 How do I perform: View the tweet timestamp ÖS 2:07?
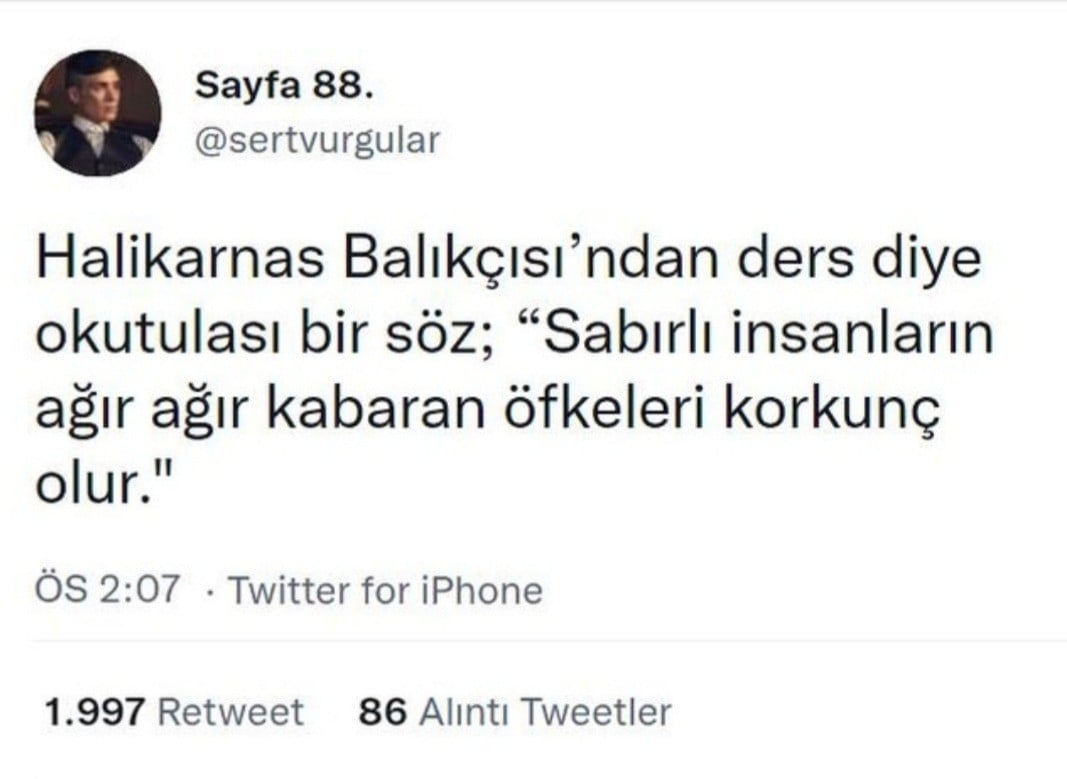[x=108, y=589]
